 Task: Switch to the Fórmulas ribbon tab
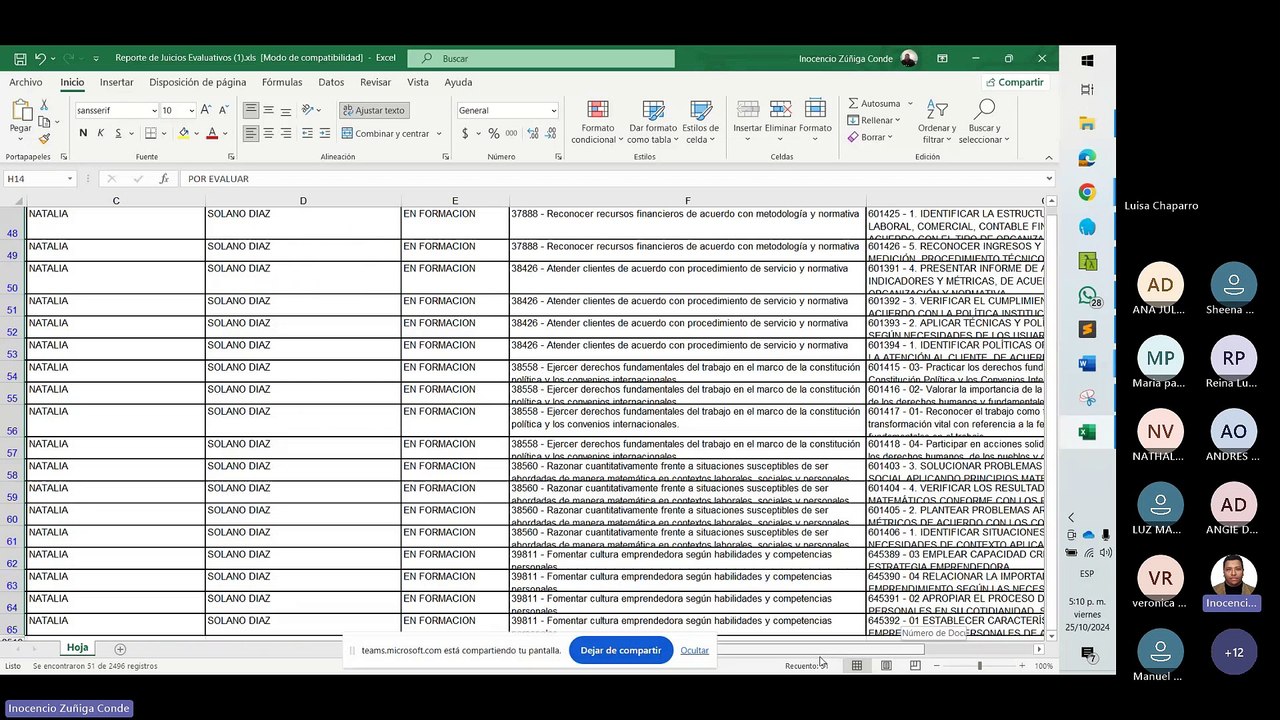282,83
